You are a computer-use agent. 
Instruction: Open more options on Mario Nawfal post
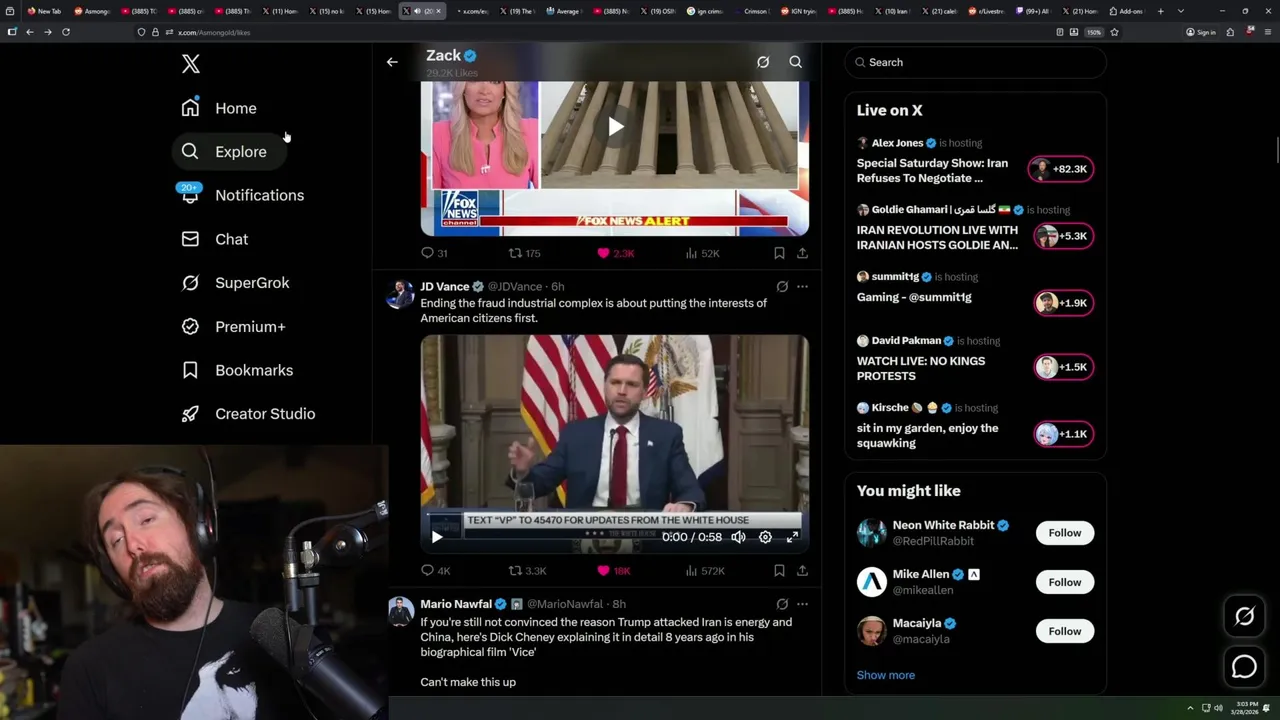(802, 604)
